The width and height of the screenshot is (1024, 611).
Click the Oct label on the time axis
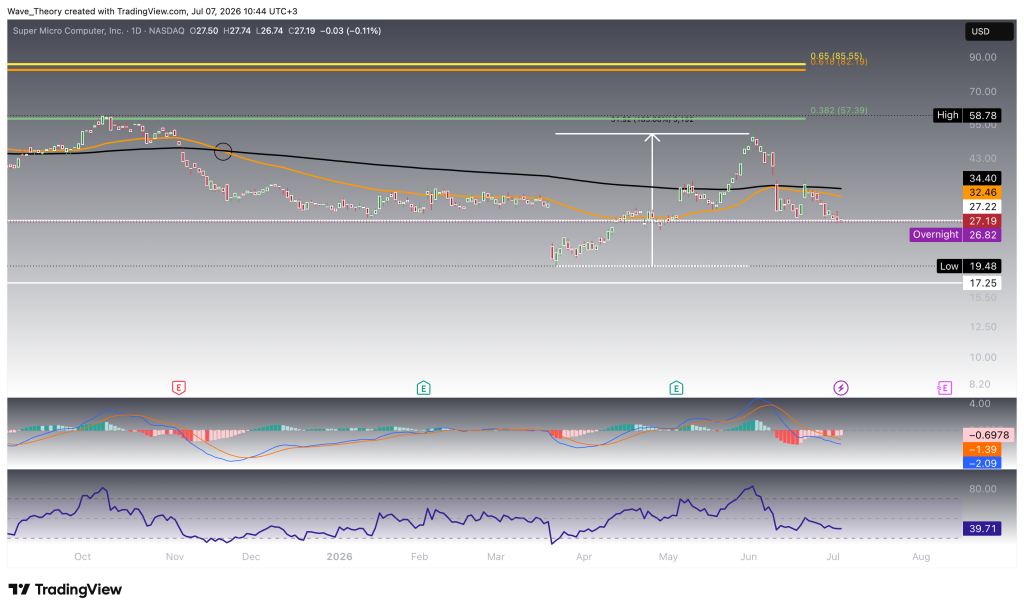tap(82, 557)
